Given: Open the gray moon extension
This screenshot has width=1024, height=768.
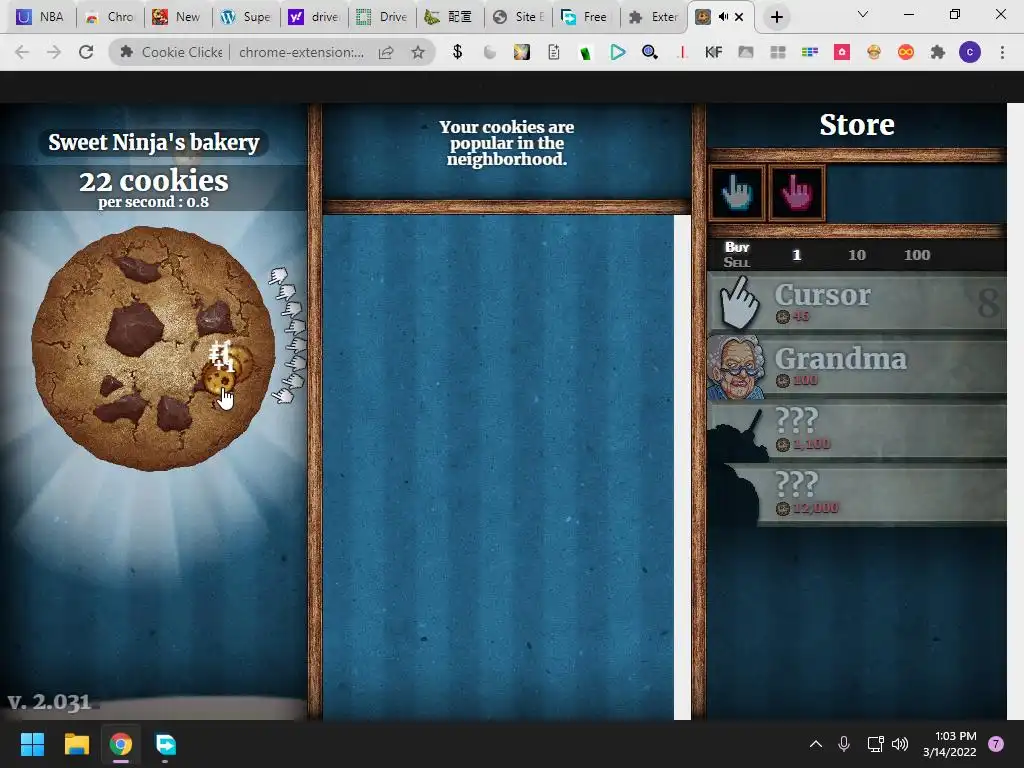Looking at the screenshot, I should point(489,52).
